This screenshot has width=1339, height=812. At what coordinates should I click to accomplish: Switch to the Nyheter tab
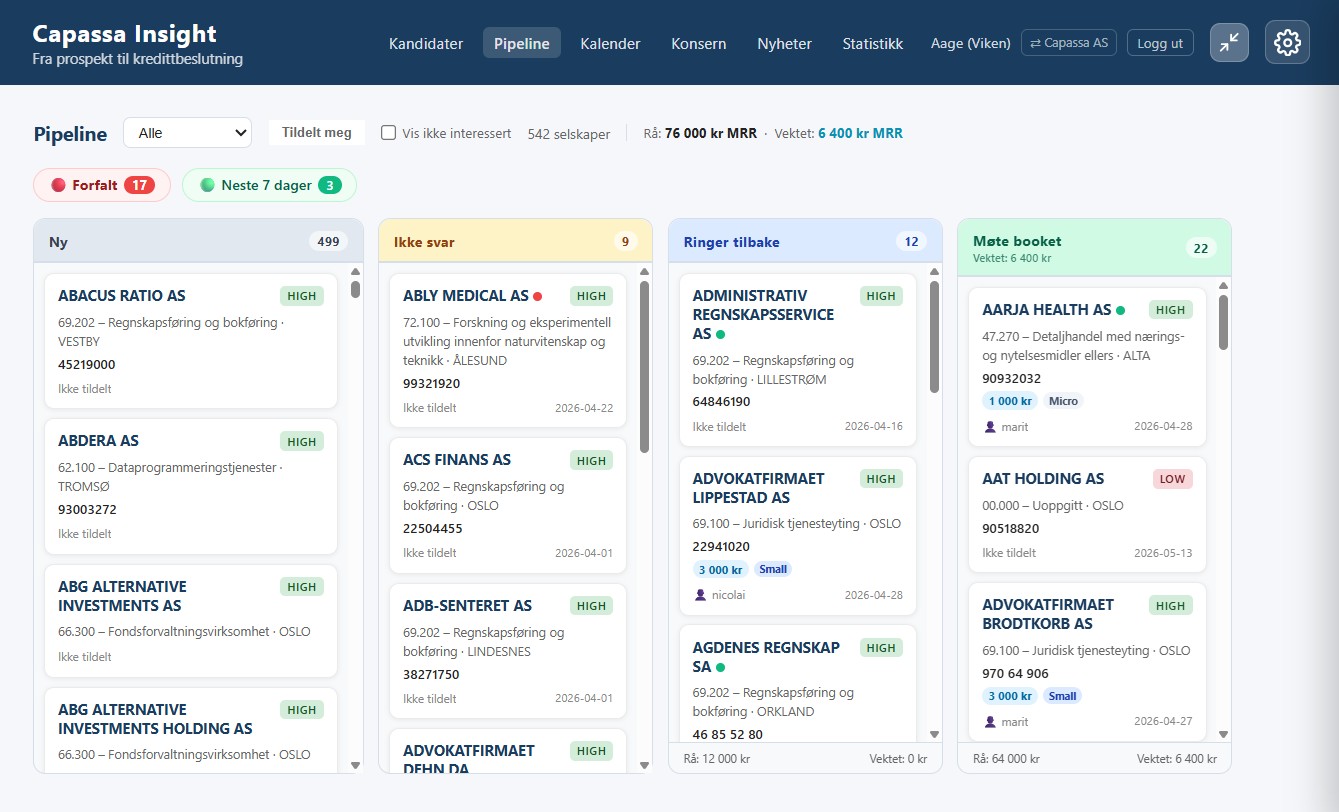(785, 43)
